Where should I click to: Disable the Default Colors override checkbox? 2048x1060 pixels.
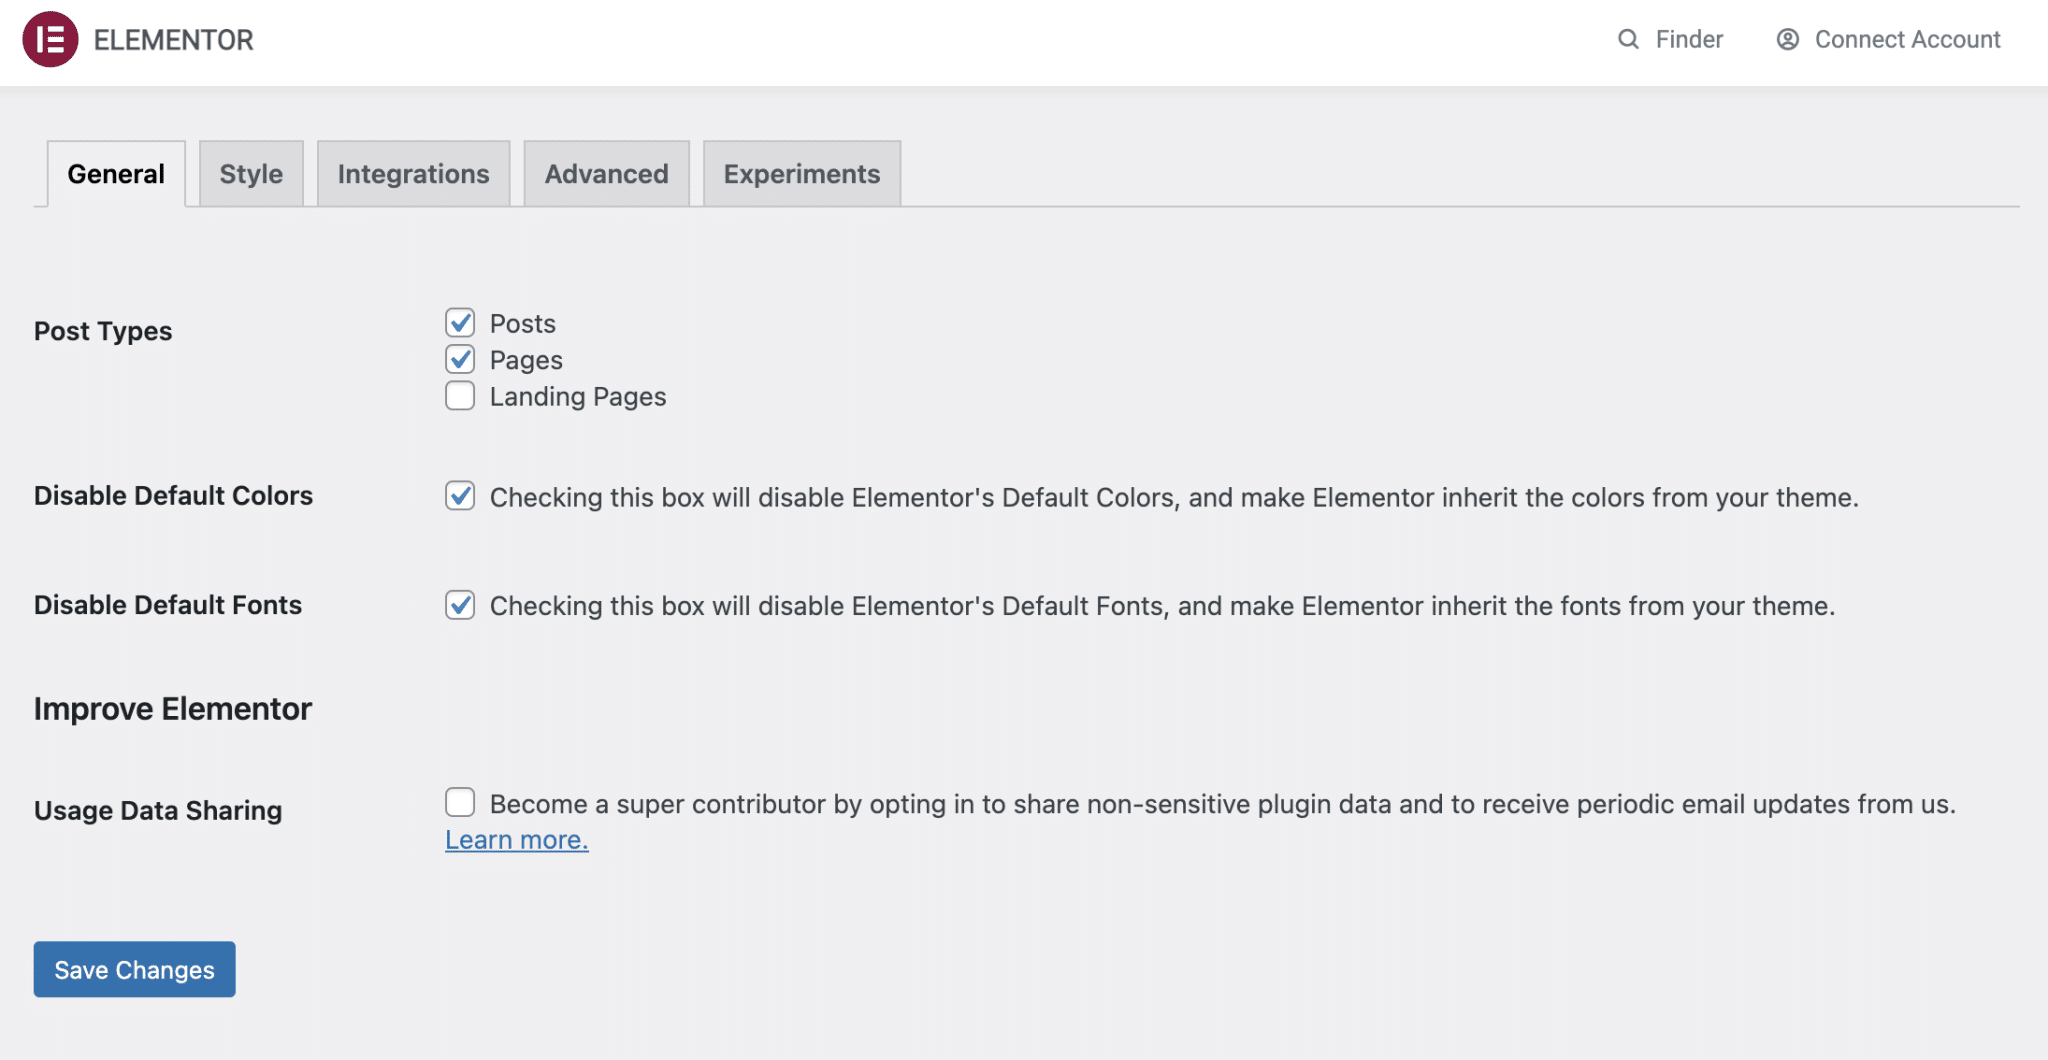point(459,496)
